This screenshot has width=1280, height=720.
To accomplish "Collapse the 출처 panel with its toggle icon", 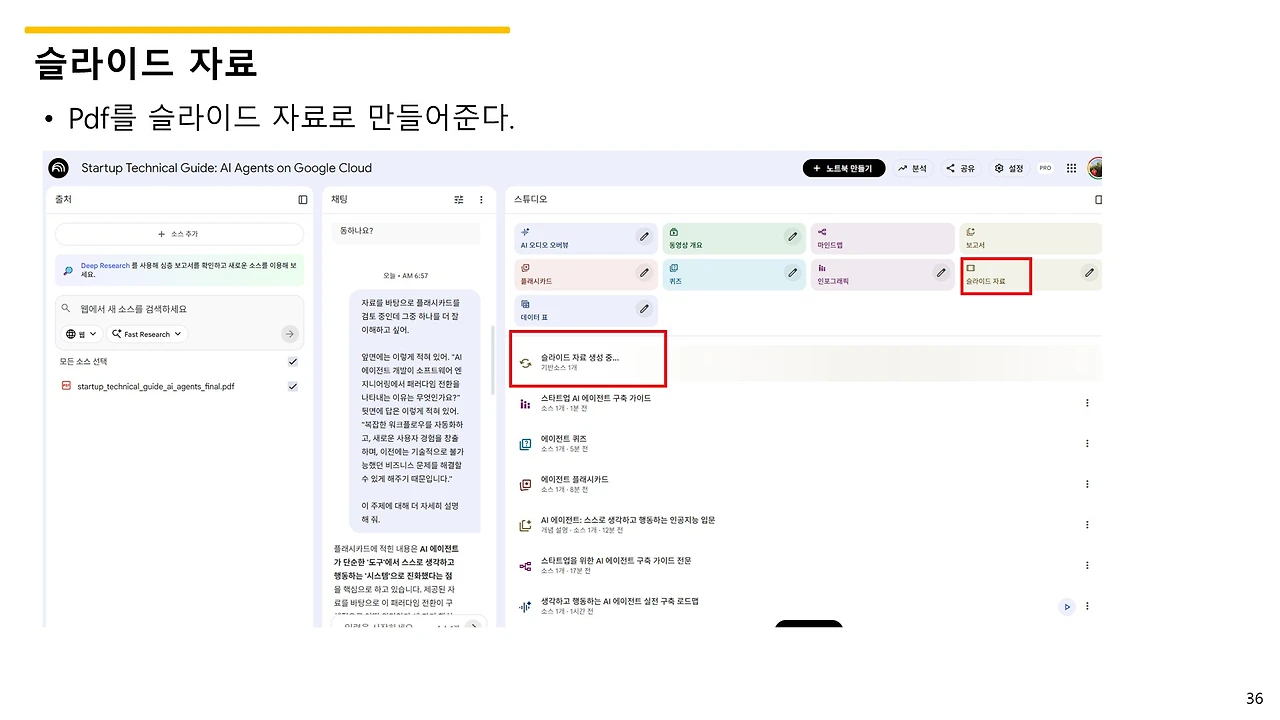I will point(303,200).
